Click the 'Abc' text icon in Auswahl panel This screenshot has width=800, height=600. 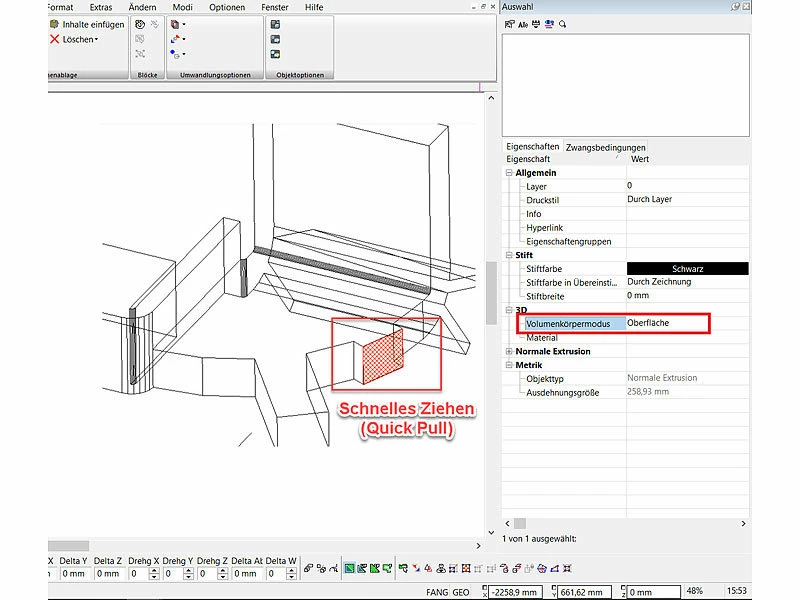tap(523, 23)
